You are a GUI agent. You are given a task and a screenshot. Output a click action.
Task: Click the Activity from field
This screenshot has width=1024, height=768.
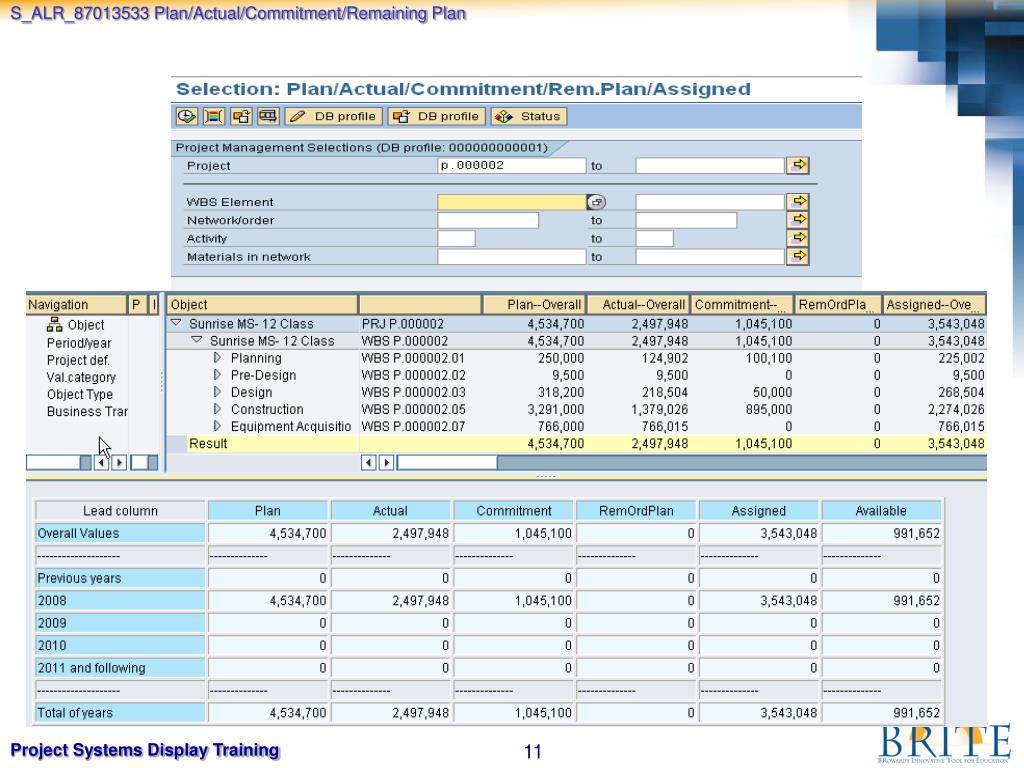coord(456,239)
